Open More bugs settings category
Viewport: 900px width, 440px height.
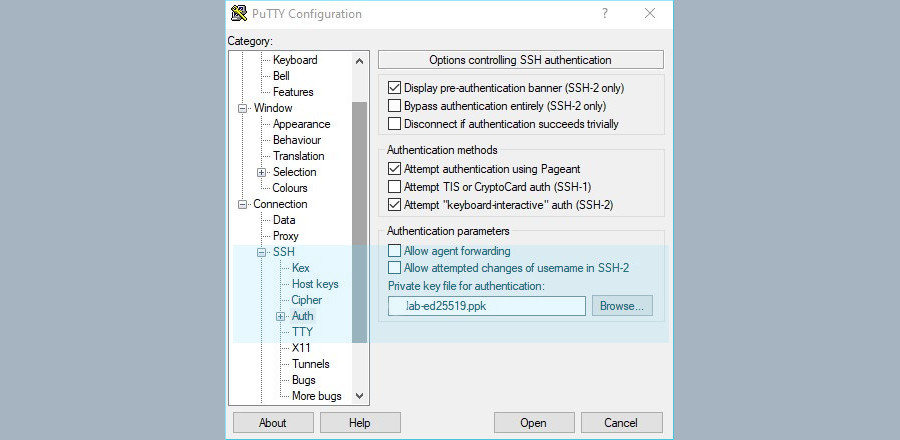point(317,396)
